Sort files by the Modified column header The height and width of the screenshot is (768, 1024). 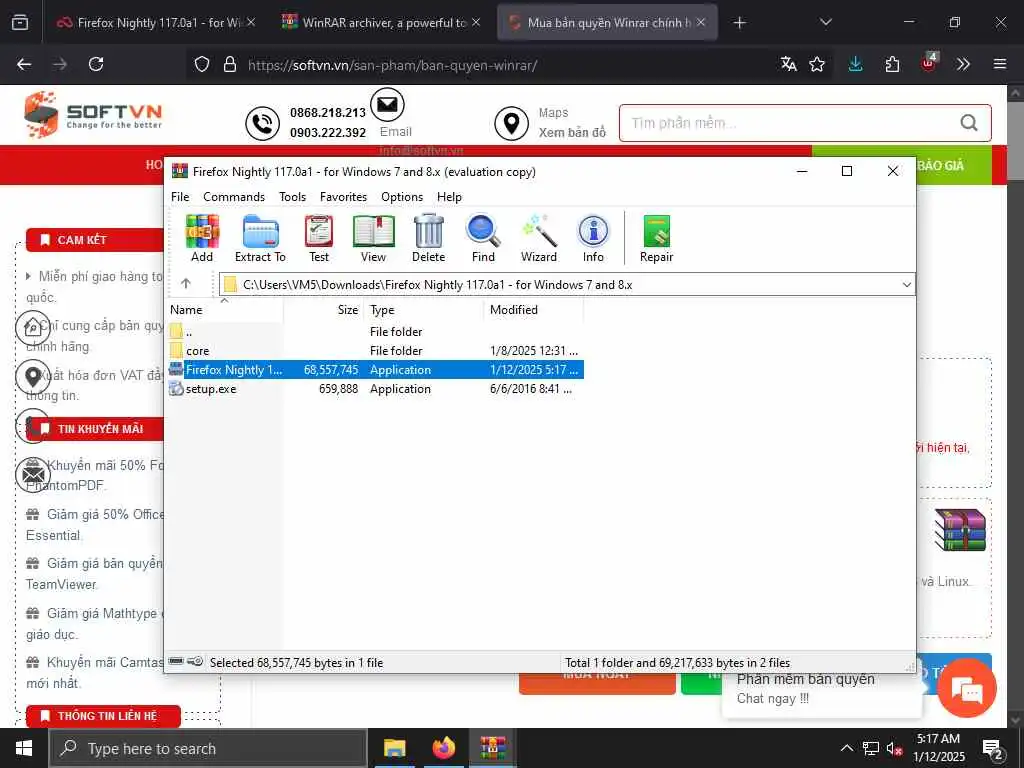point(534,310)
